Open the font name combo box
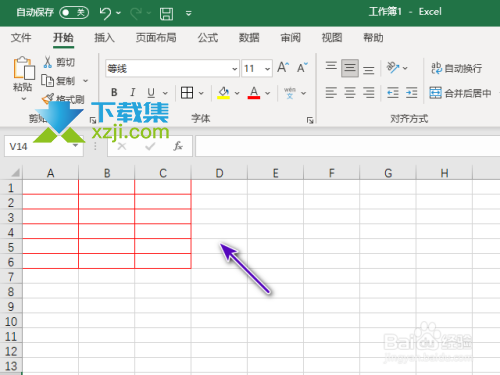The height and width of the screenshot is (375, 500). pos(172,68)
